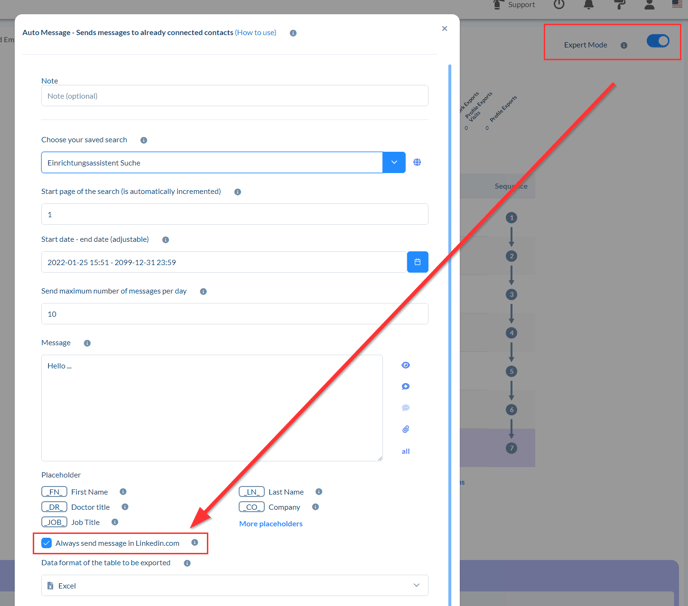Open the How to use link
Image resolution: width=688 pixels, height=606 pixels.
click(256, 32)
